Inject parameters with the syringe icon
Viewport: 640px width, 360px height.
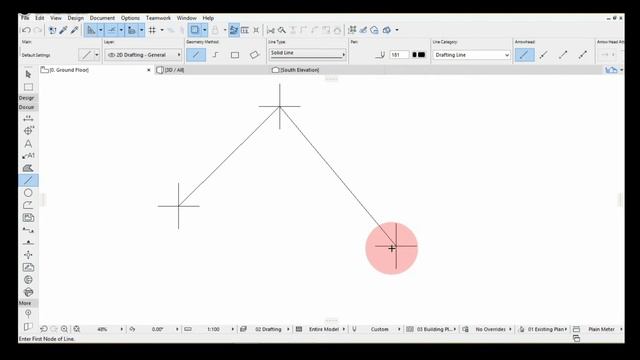pos(74,30)
